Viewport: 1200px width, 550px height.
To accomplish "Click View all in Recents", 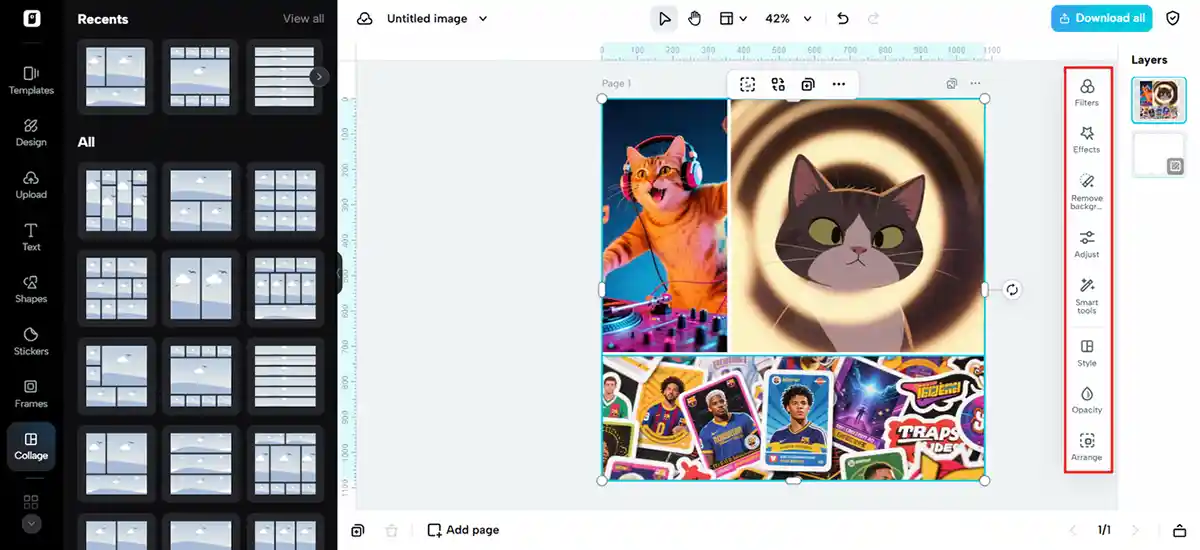I will [303, 19].
